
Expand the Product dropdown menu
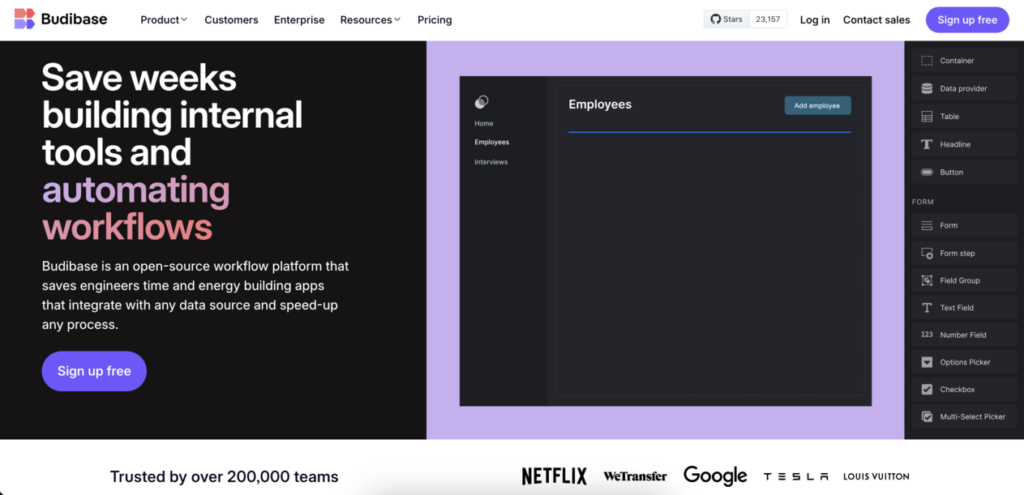coord(164,20)
